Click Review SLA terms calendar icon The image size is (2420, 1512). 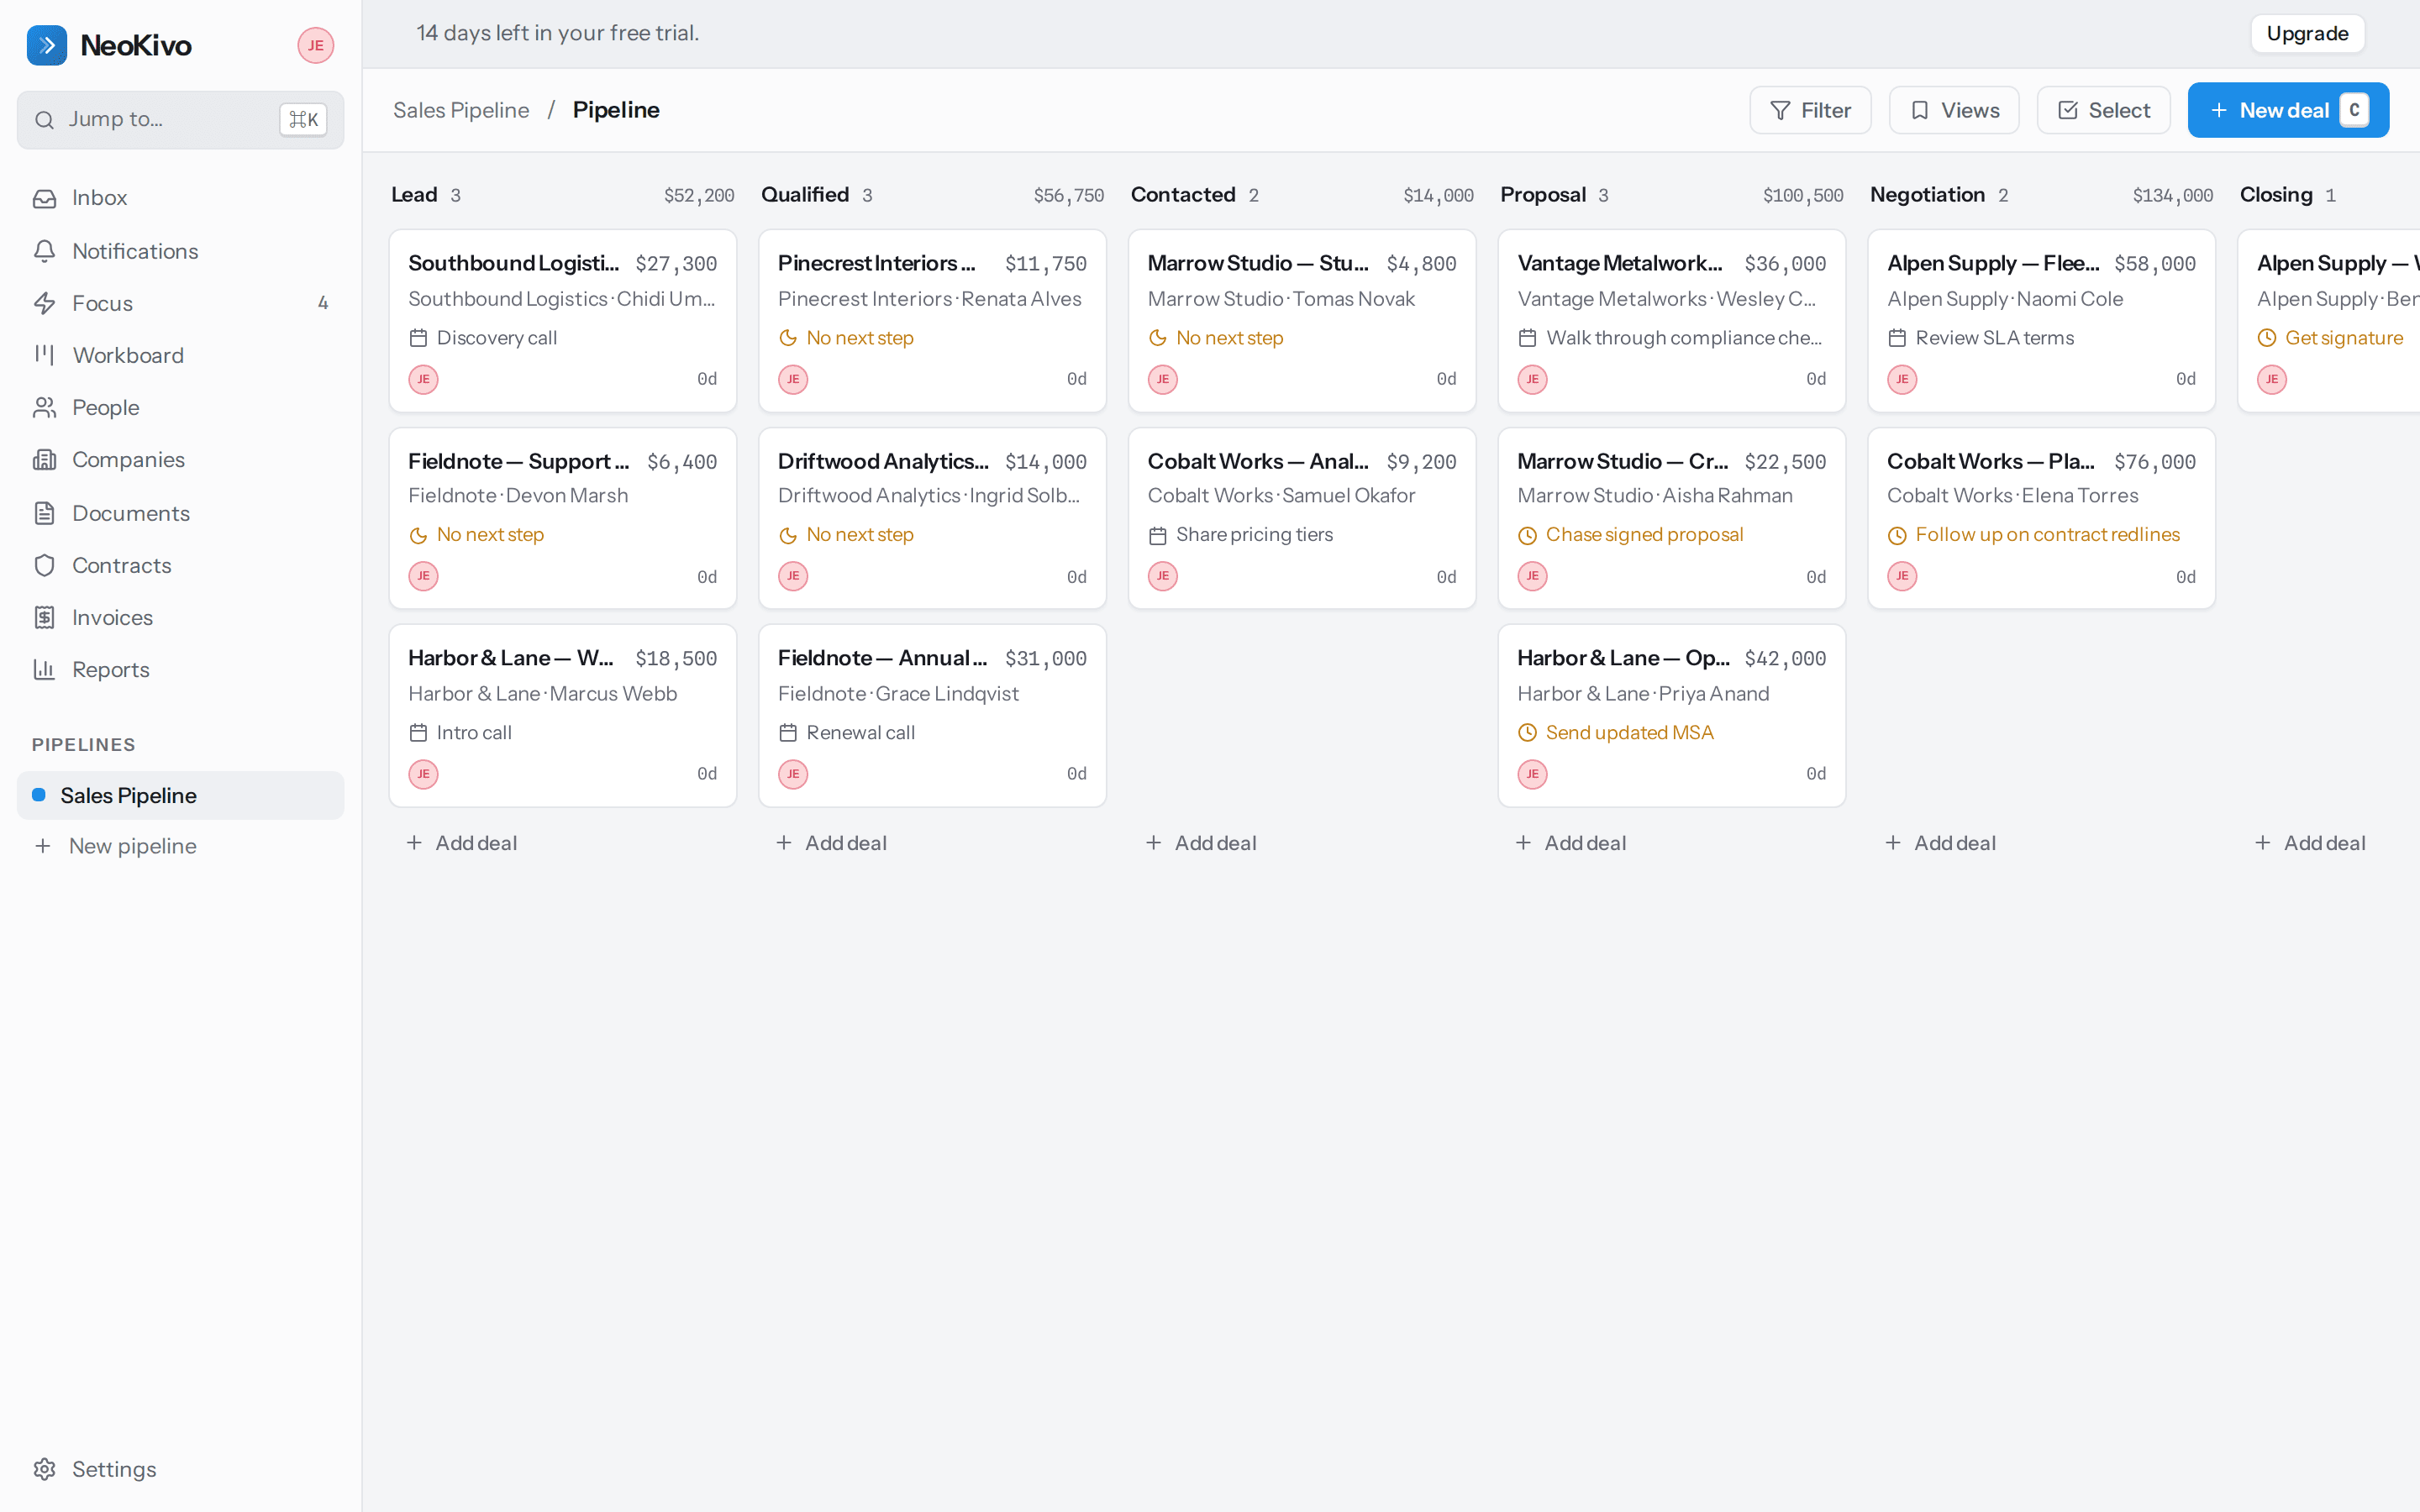click(x=1897, y=338)
